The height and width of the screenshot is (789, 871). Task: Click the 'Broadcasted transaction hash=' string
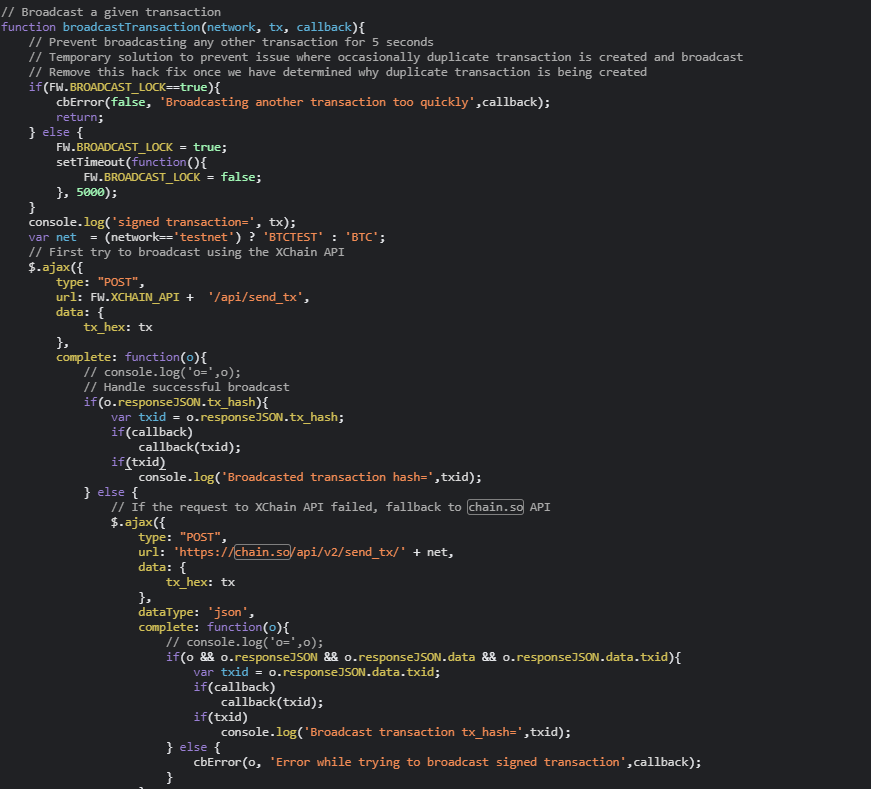point(327,477)
